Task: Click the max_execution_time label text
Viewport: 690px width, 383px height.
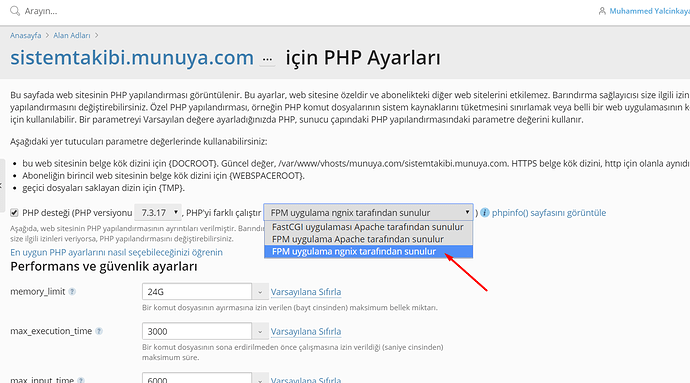Action: pos(51,331)
